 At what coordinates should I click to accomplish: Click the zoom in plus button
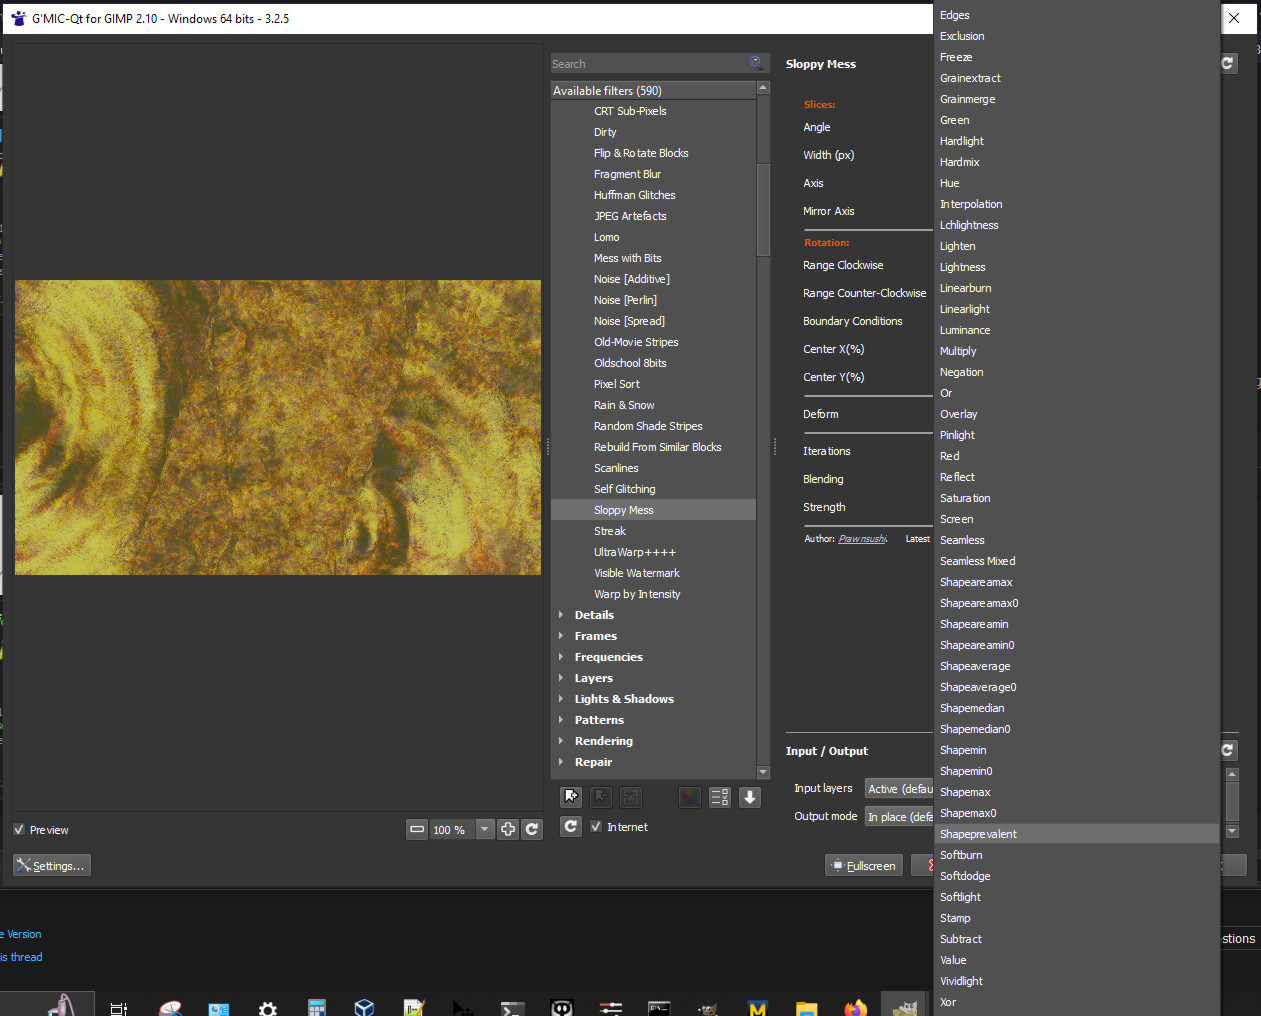click(x=508, y=829)
